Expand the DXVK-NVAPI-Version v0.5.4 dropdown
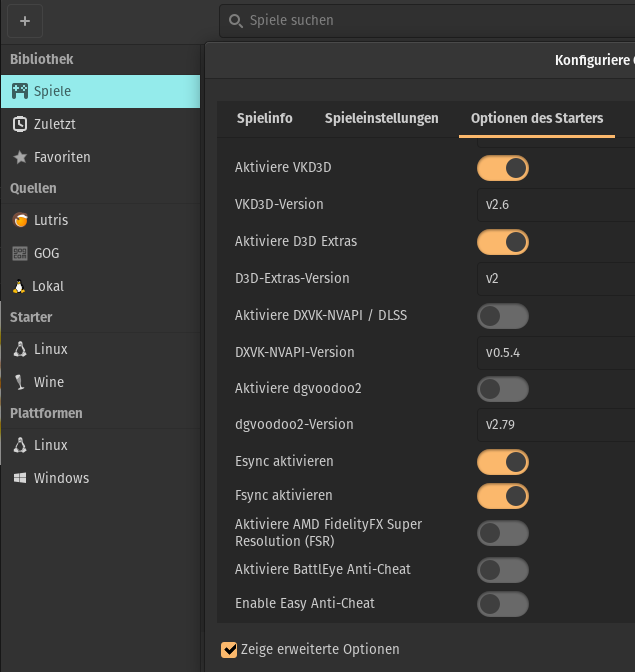This screenshot has width=635, height=672. [x=555, y=352]
